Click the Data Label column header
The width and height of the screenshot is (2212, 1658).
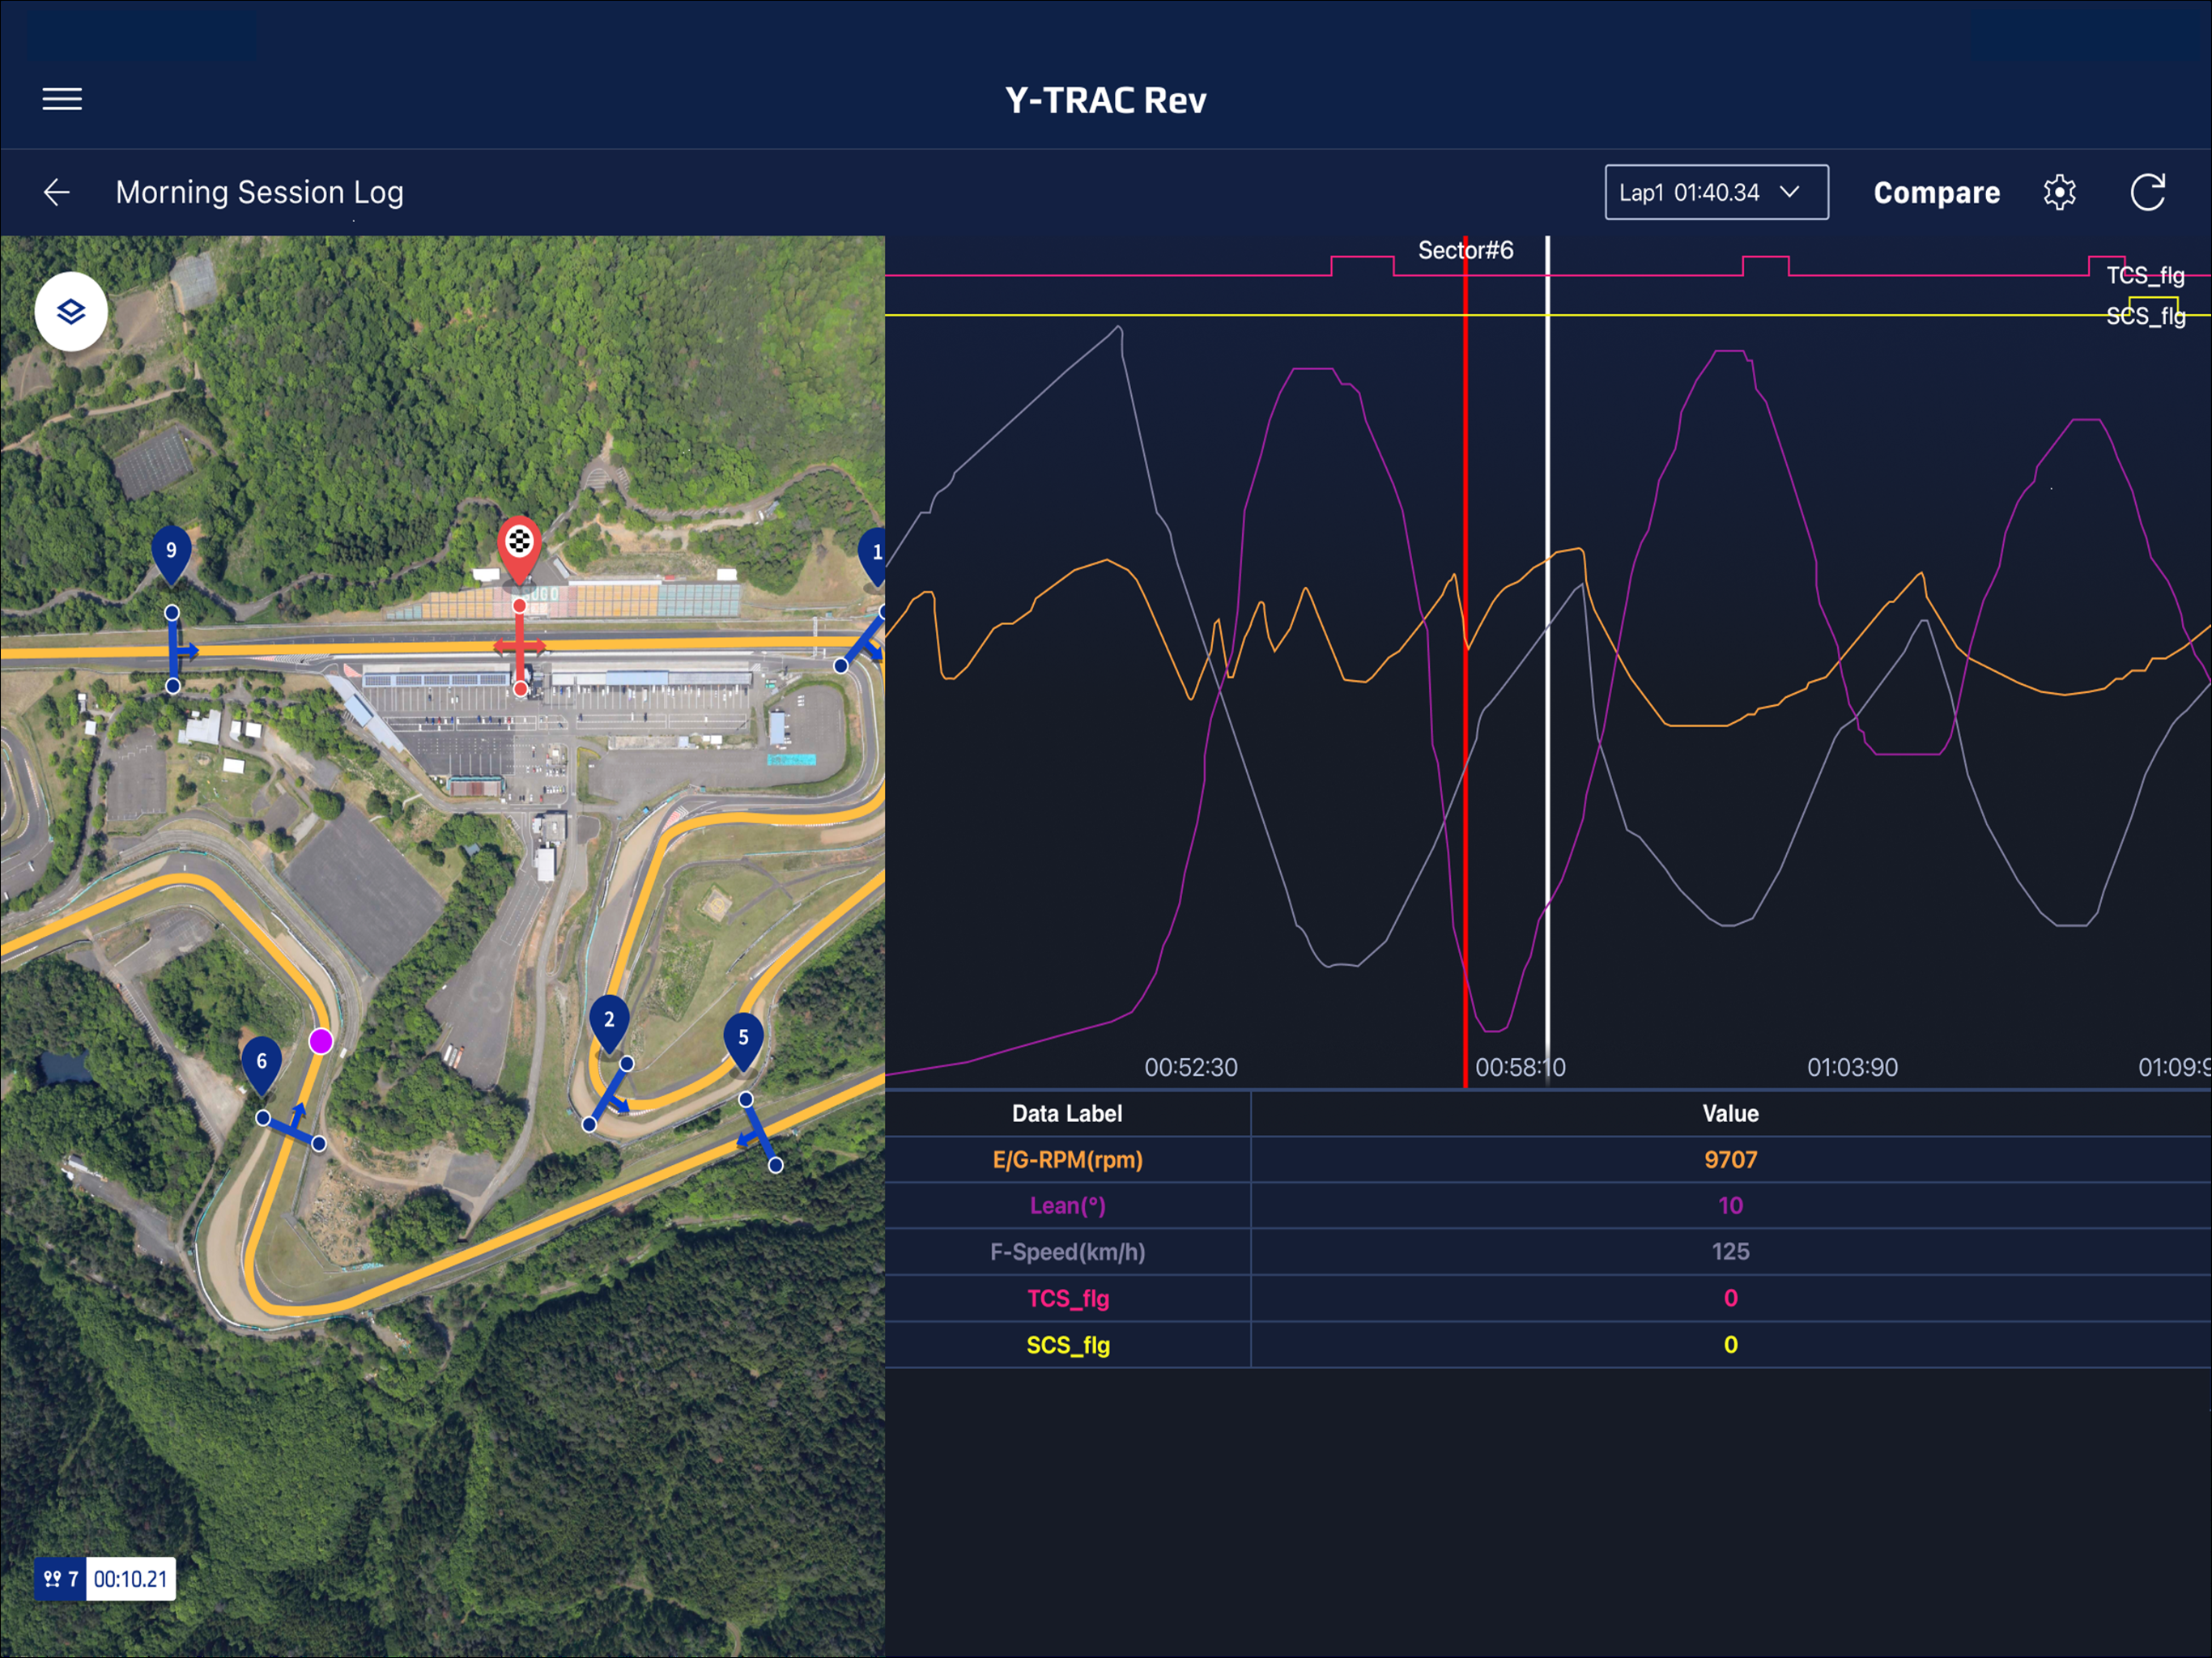(1067, 1114)
